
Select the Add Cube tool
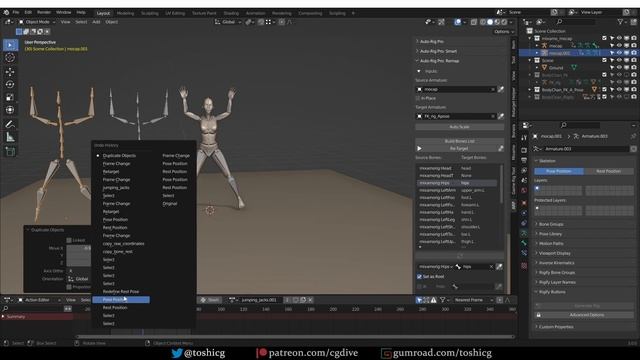click(10, 151)
